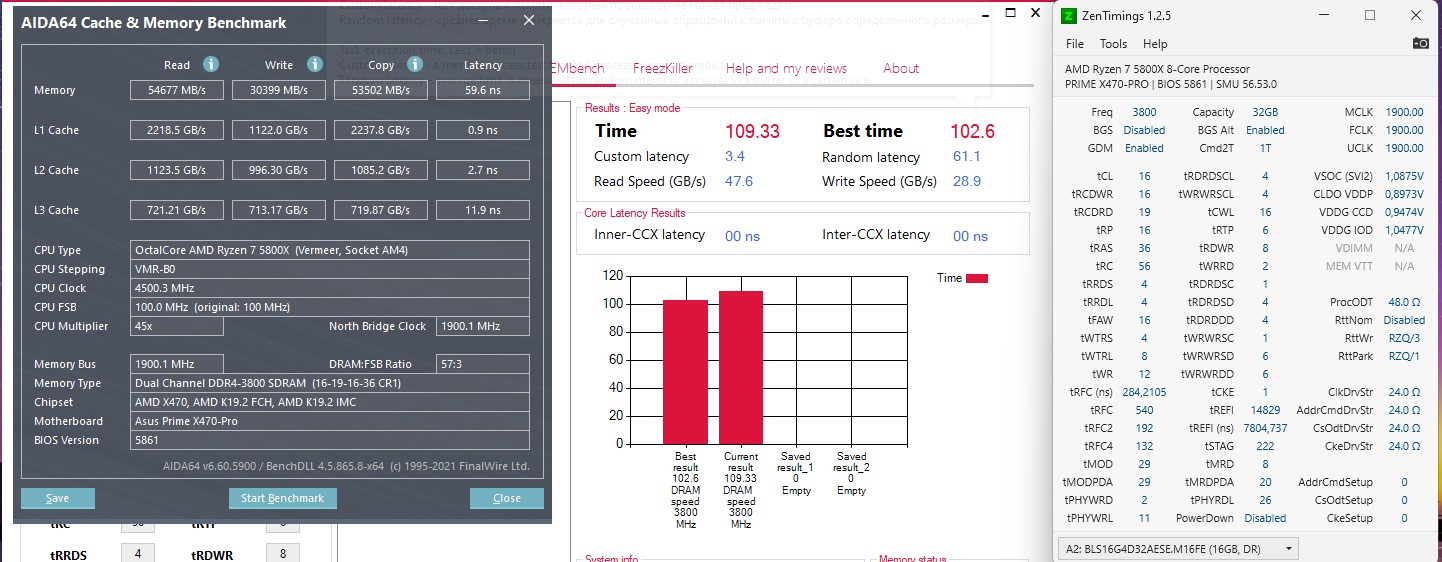The width and height of the screenshot is (1442, 562).
Task: Click Start Benchmark in AIDA64
Action: [283, 498]
